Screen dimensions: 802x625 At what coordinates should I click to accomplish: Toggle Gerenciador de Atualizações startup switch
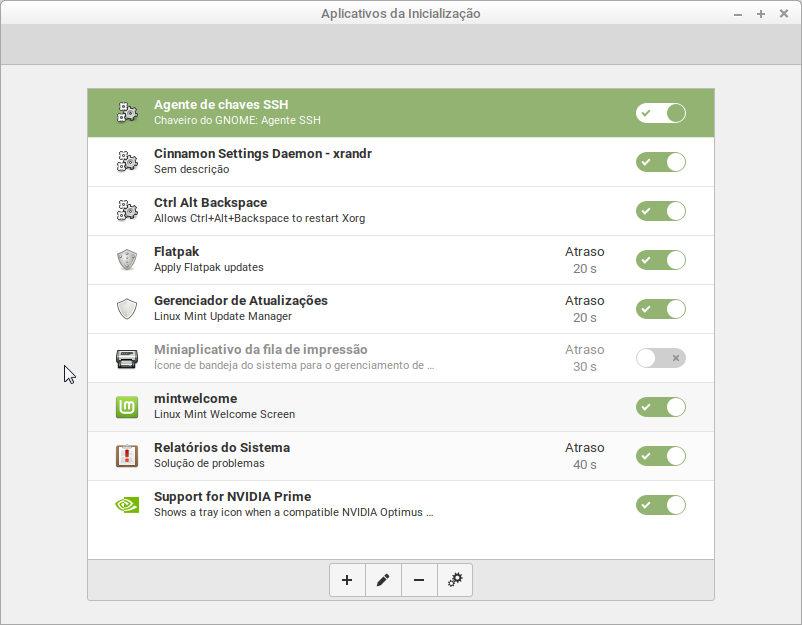point(661,309)
